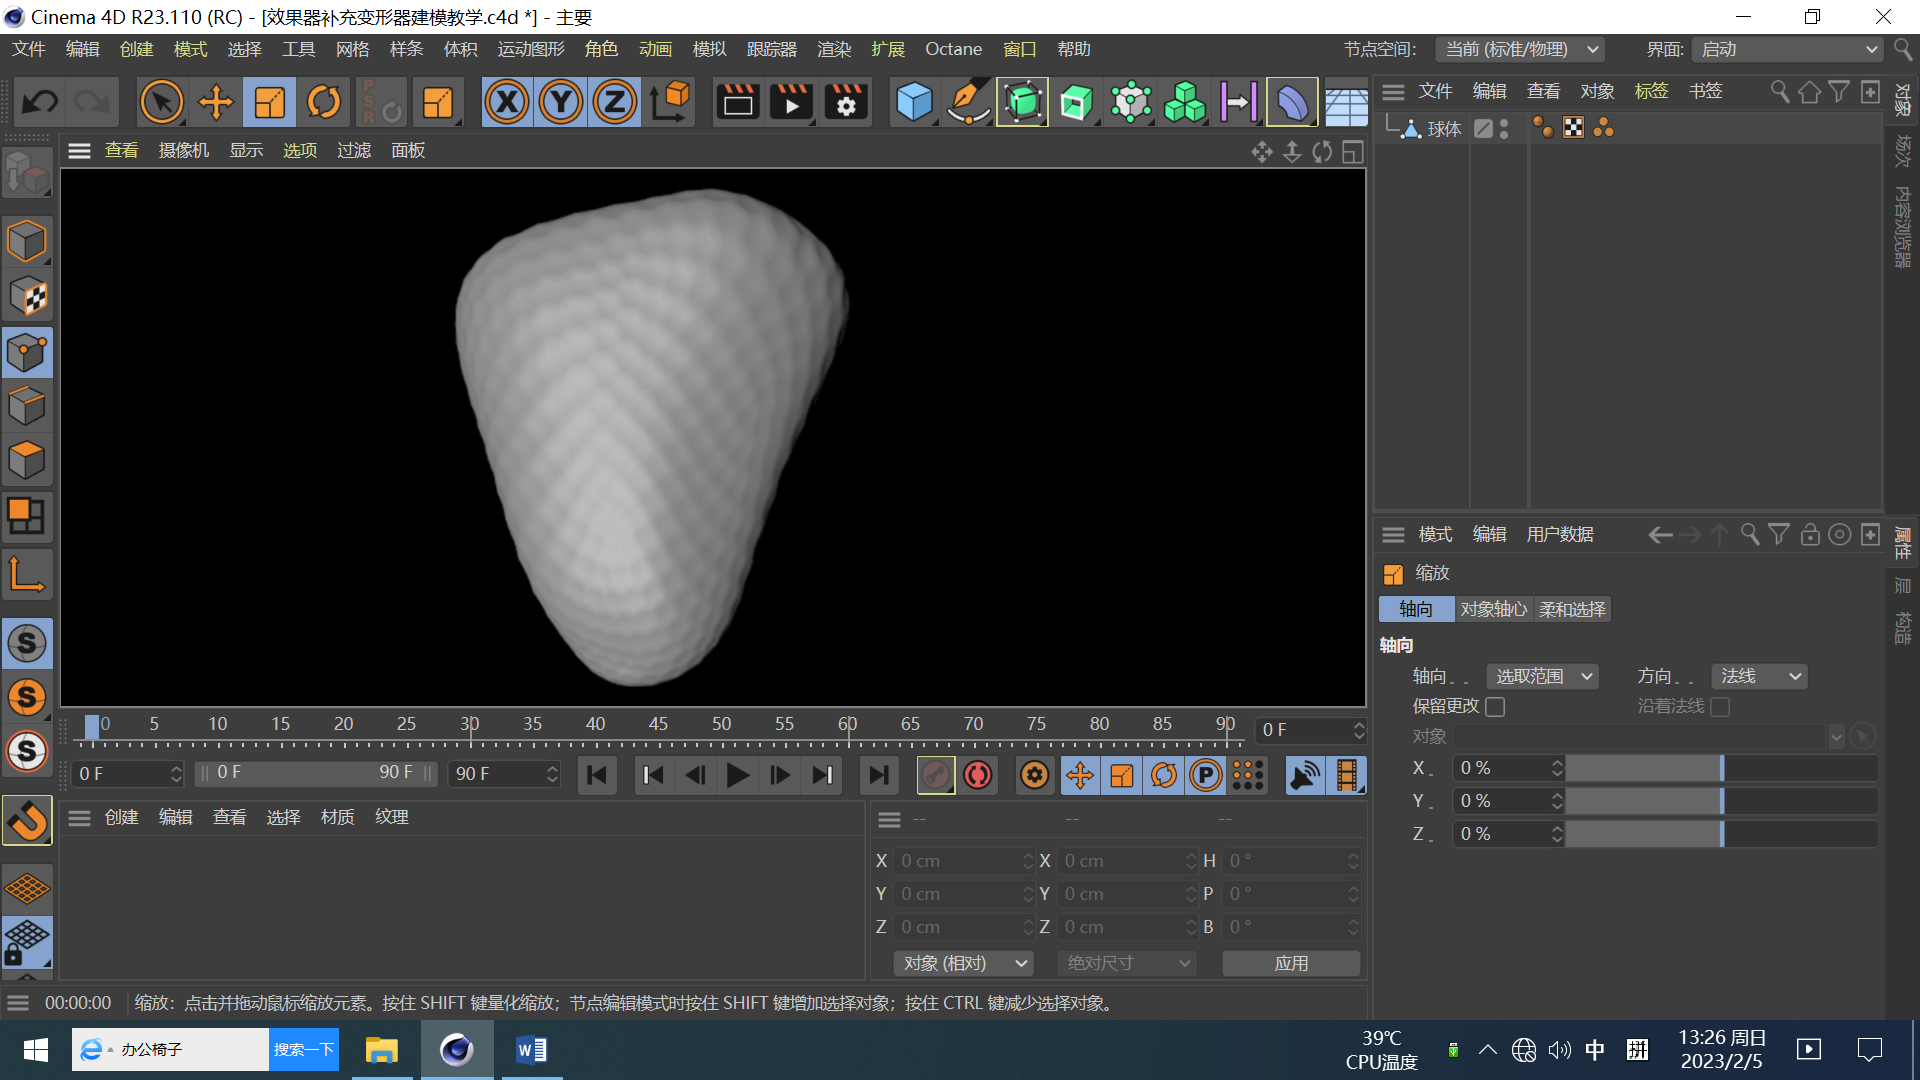
Task: Open the 材质 menu in material manager
Action: (x=337, y=818)
